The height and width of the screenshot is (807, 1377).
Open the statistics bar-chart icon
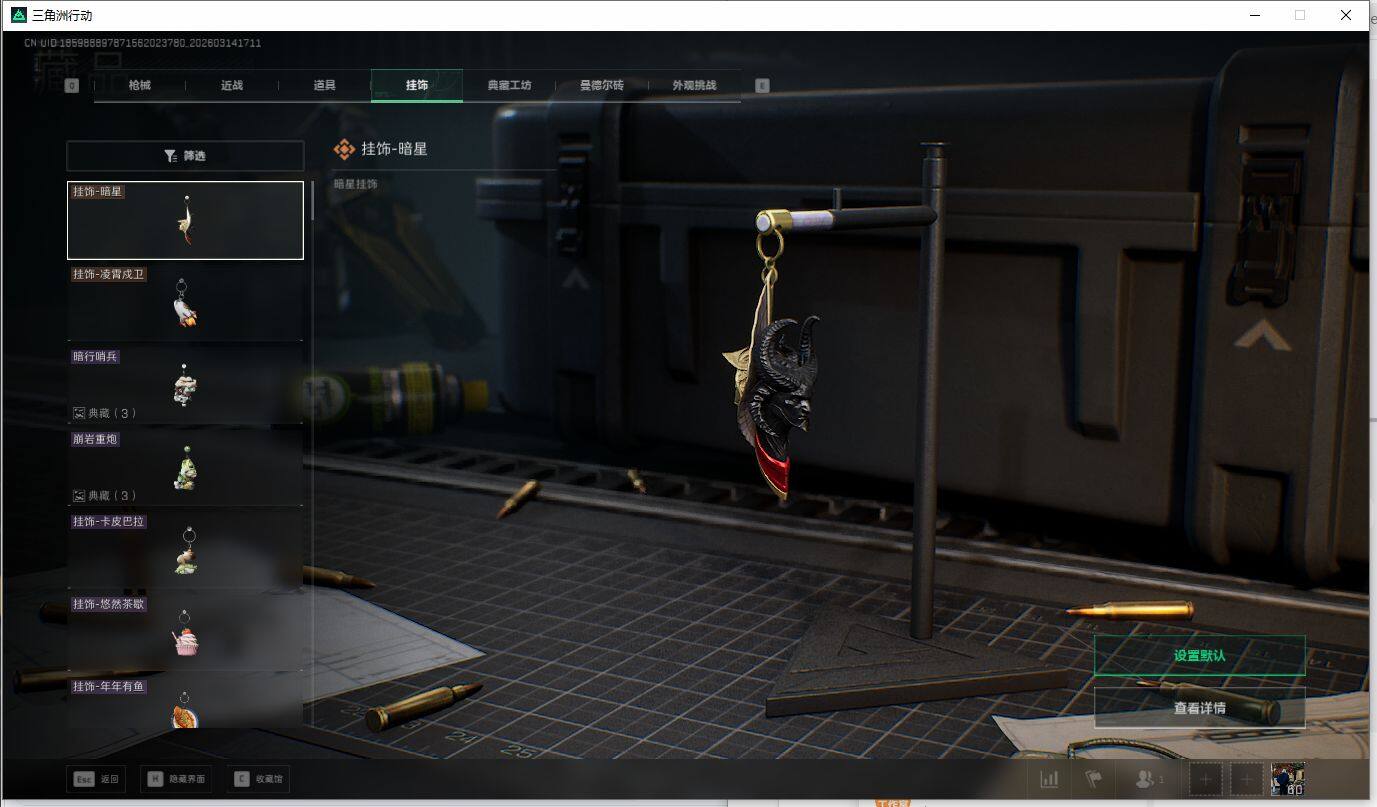point(1049,779)
